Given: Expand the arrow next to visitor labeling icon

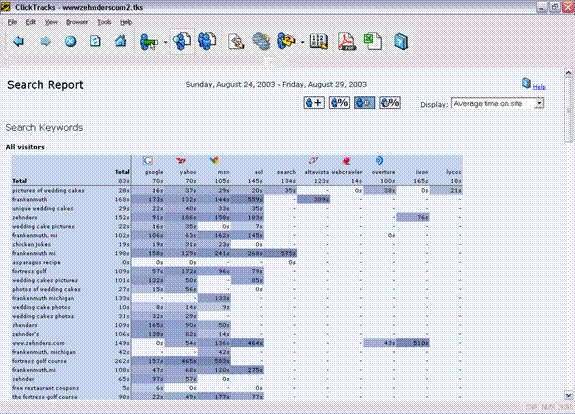Looking at the screenshot, I should pyautogui.click(x=165, y=42).
